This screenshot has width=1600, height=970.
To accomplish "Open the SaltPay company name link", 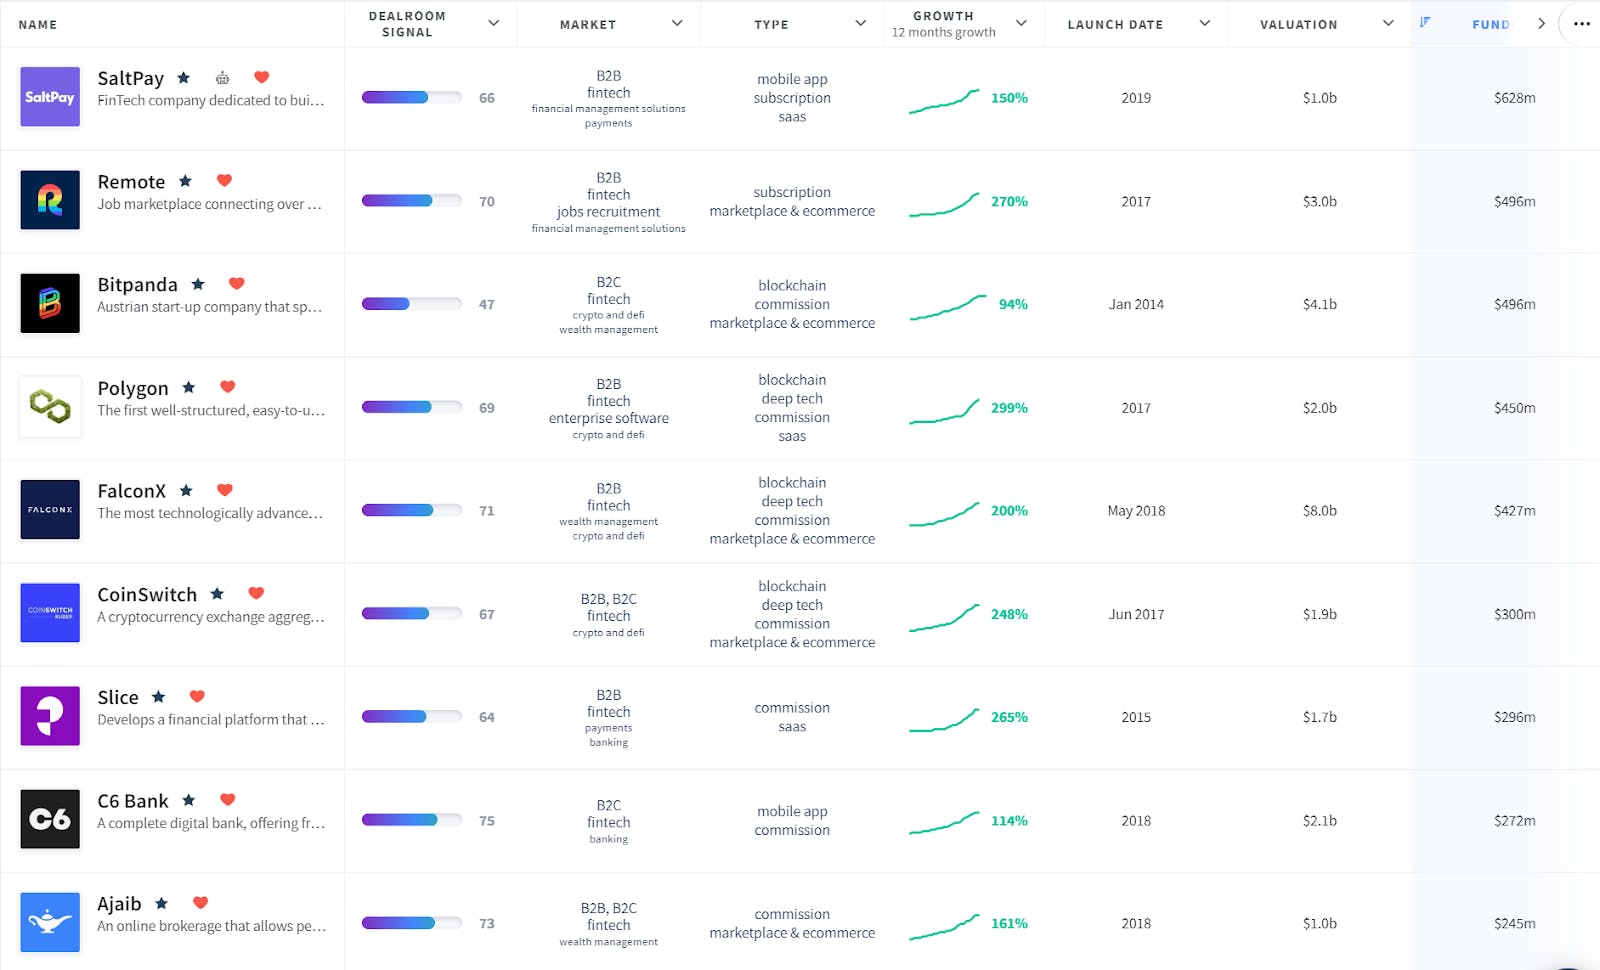I will tap(131, 78).
